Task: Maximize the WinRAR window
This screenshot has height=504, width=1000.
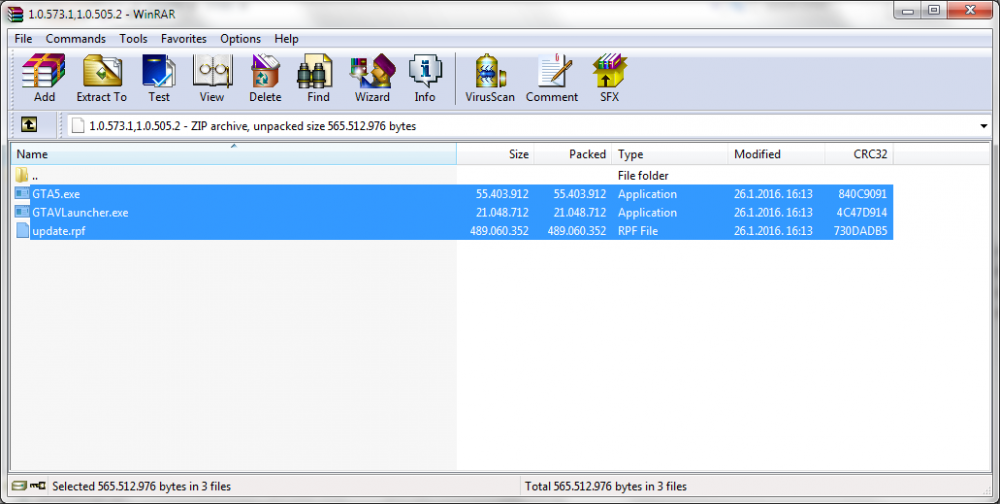Action: 934,10
